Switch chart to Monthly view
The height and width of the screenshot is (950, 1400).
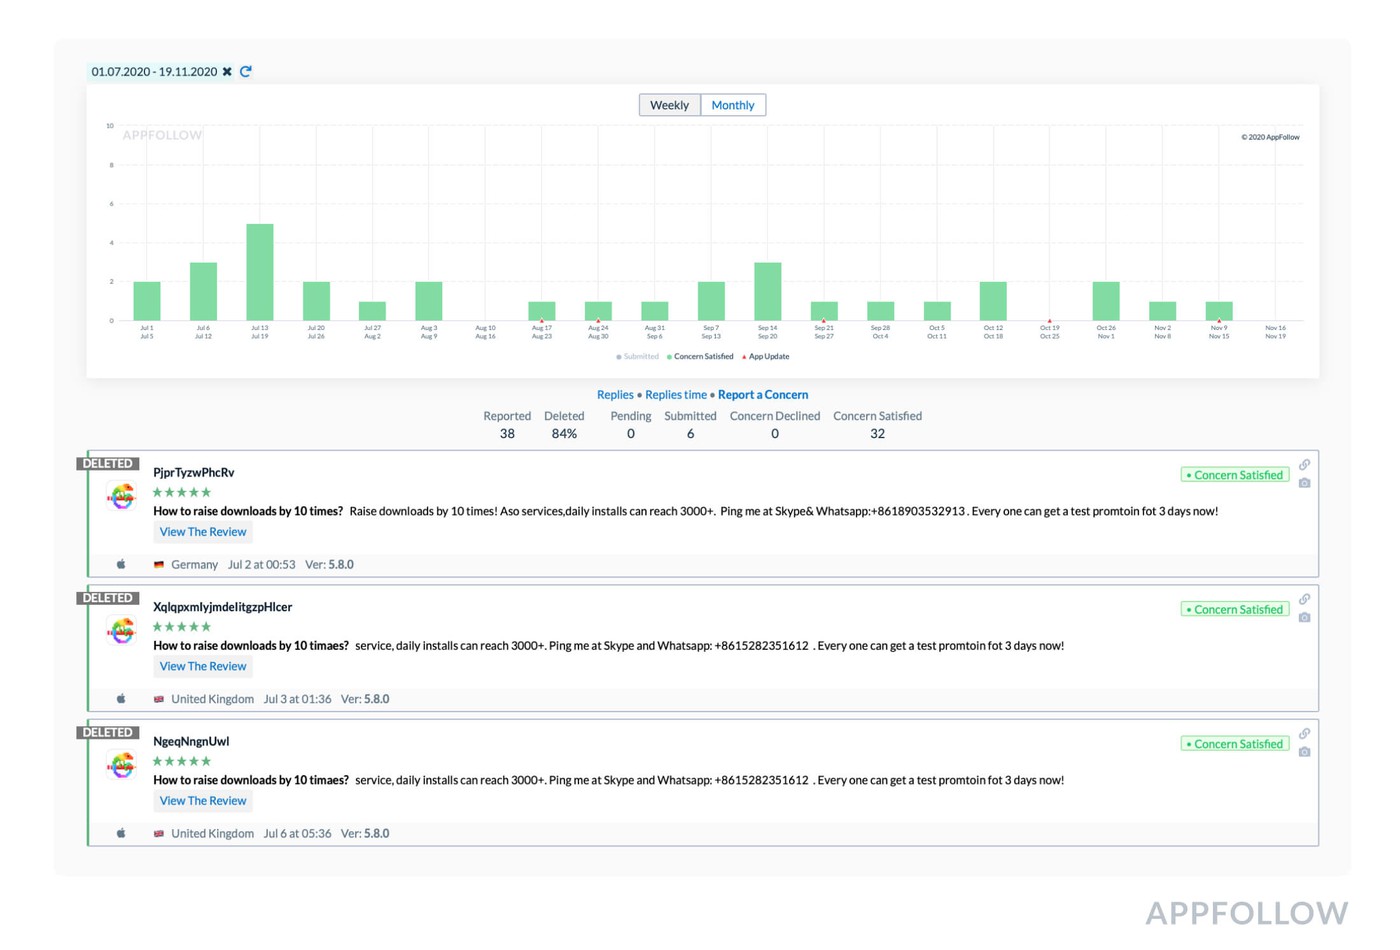(x=733, y=105)
